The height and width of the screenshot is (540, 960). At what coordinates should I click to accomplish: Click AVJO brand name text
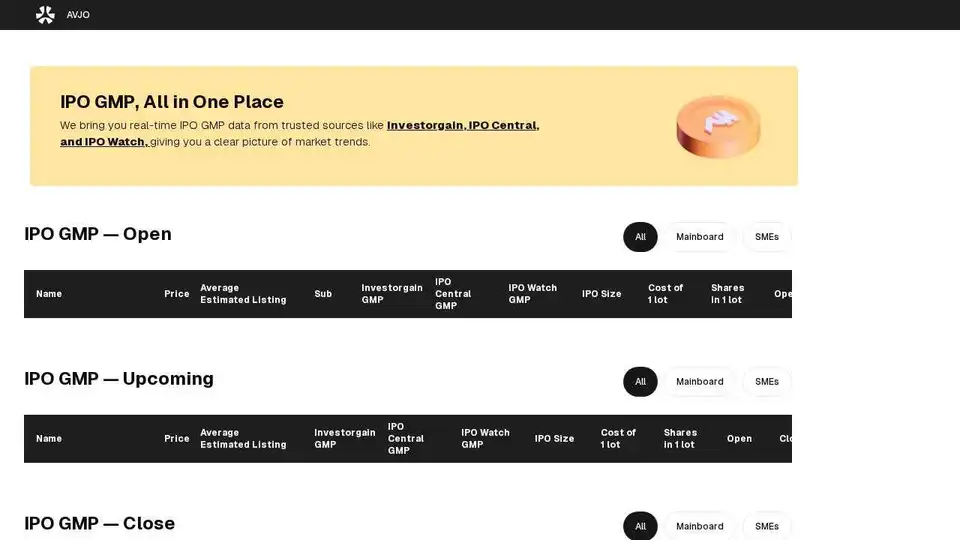pyautogui.click(x=78, y=15)
